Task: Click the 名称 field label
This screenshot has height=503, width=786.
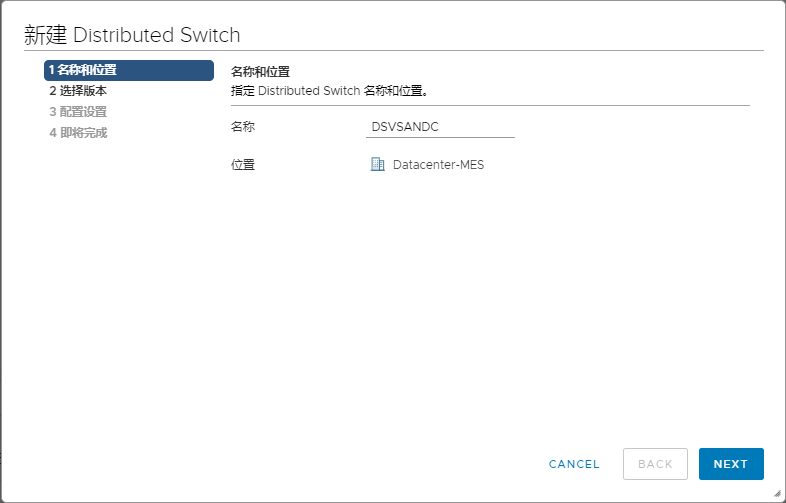Action: pyautogui.click(x=243, y=127)
